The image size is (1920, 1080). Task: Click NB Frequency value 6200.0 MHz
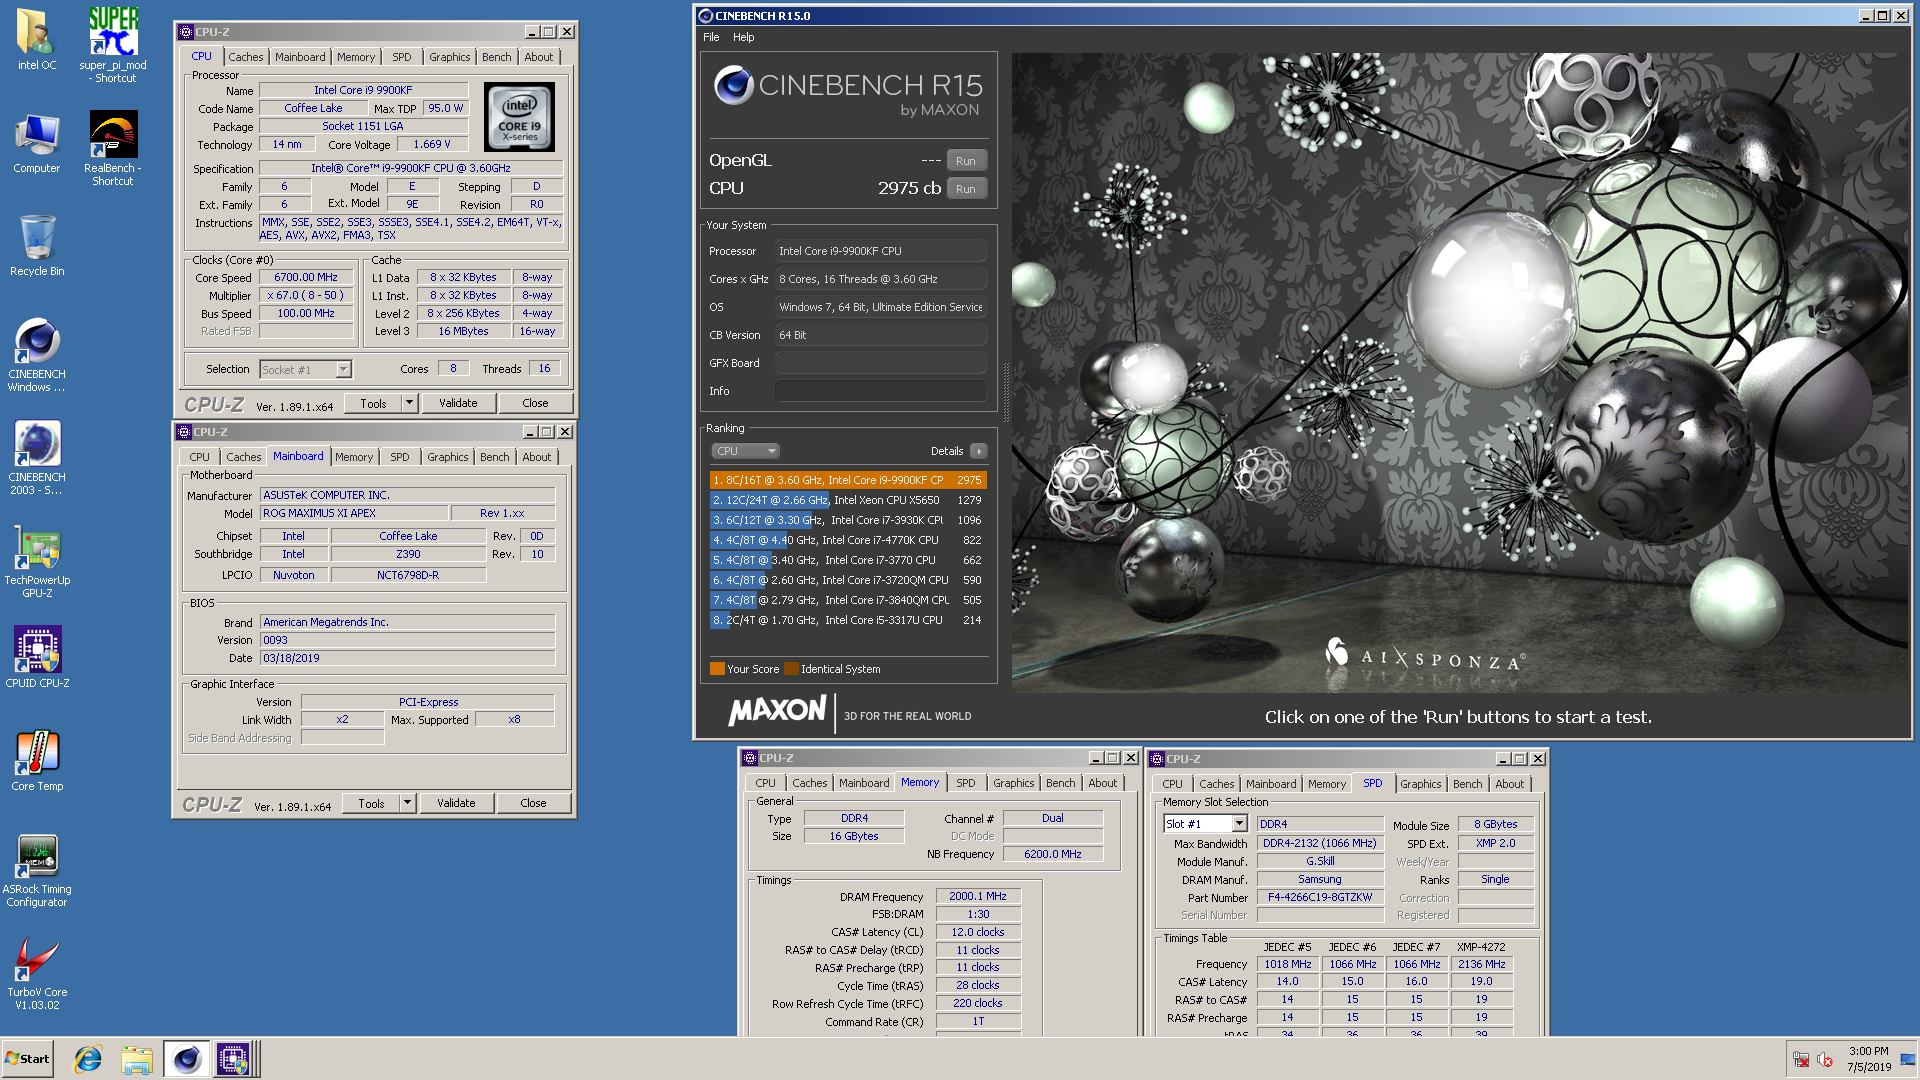point(1053,854)
